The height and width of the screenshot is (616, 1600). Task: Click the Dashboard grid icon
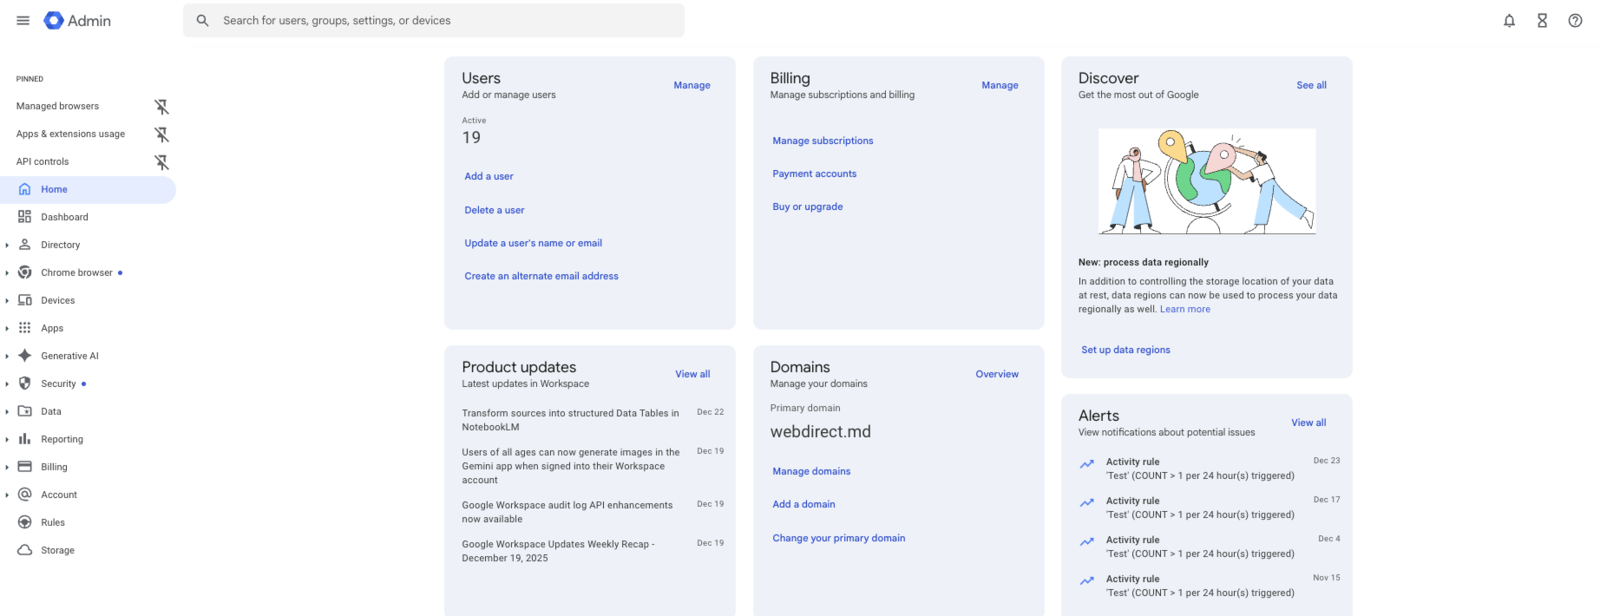coord(25,217)
